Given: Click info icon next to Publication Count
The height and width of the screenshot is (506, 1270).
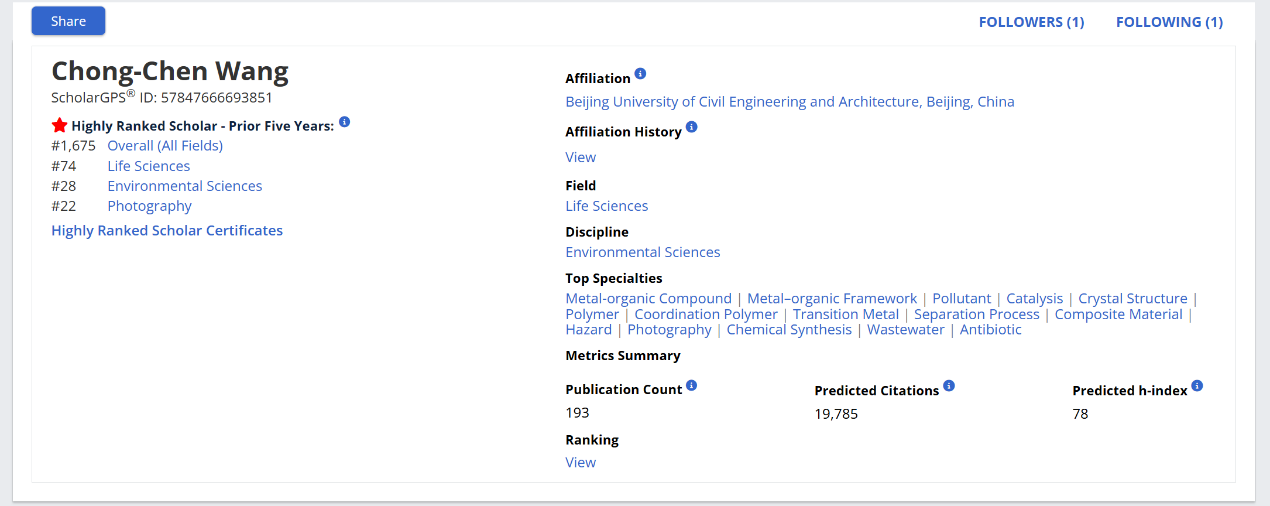Looking at the screenshot, I should (x=692, y=385).
